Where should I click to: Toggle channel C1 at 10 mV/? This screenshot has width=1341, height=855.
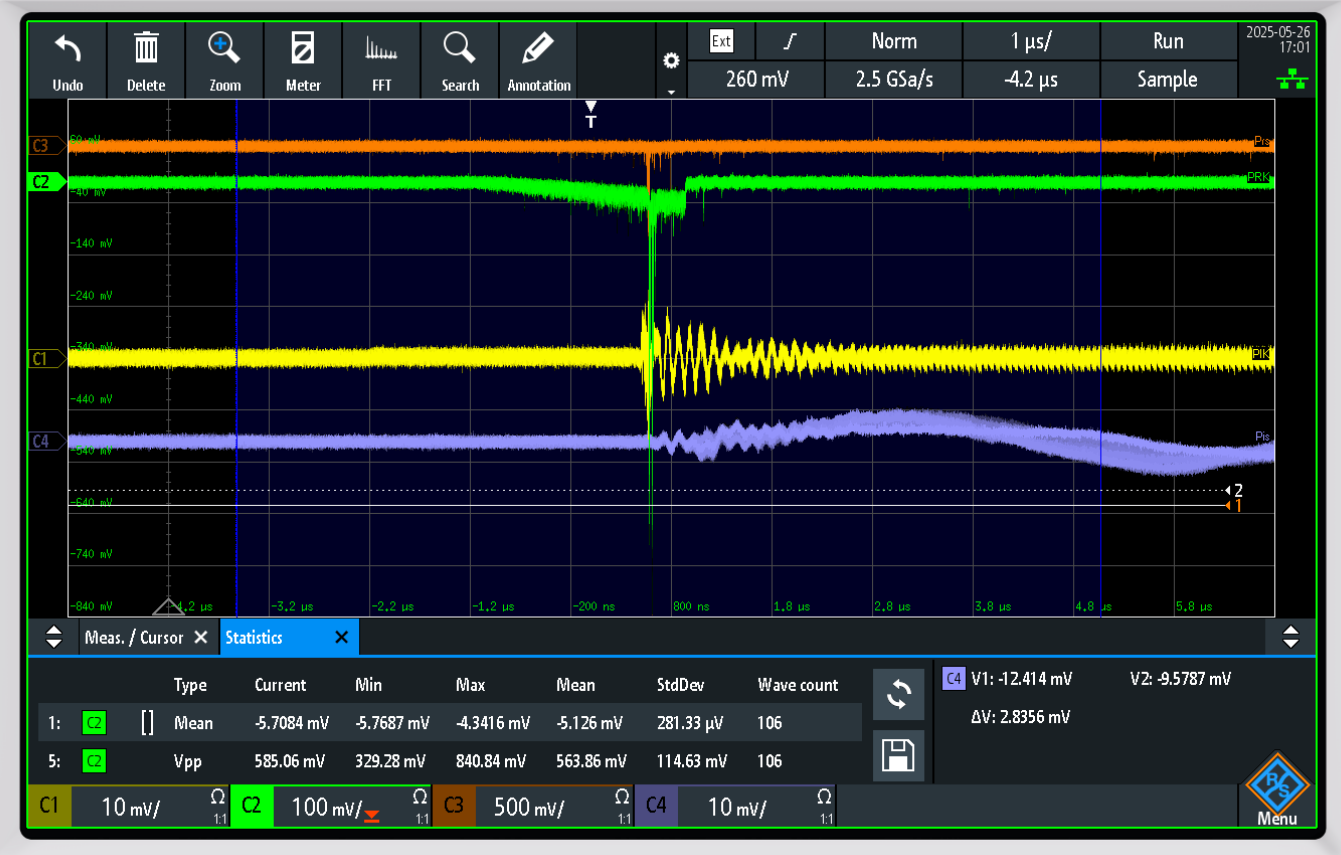click(x=129, y=807)
